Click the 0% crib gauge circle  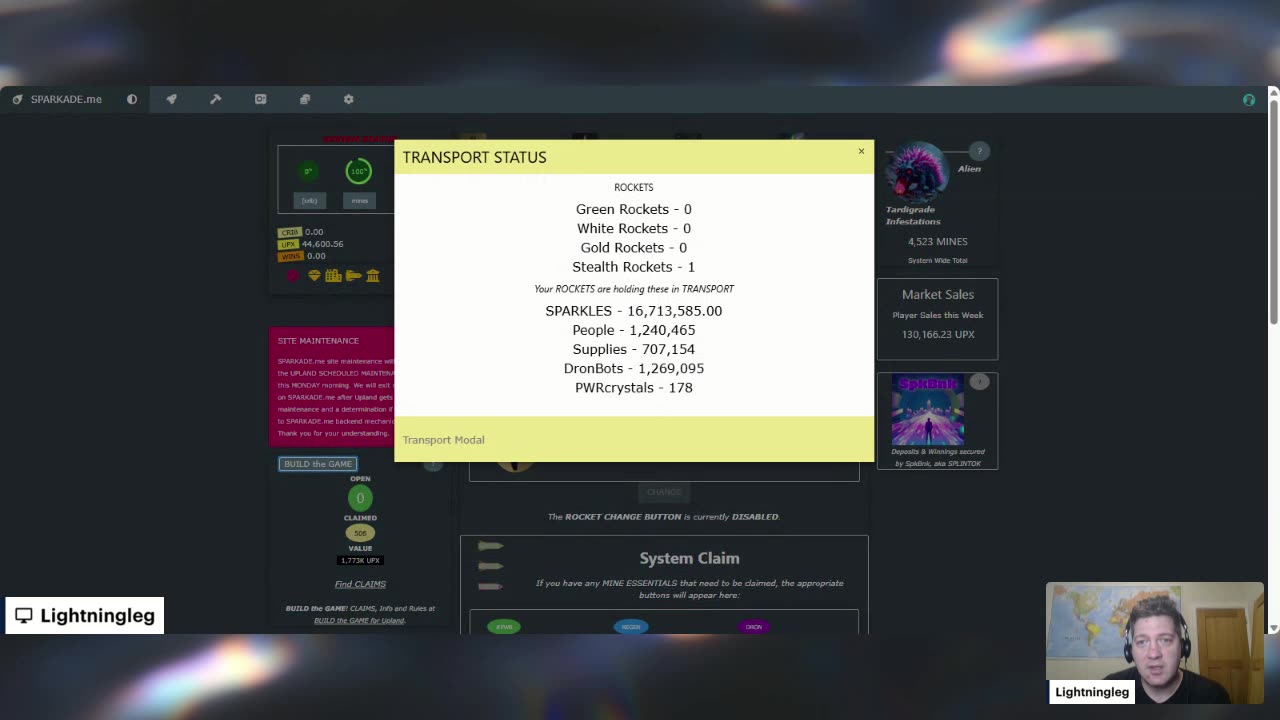point(309,171)
